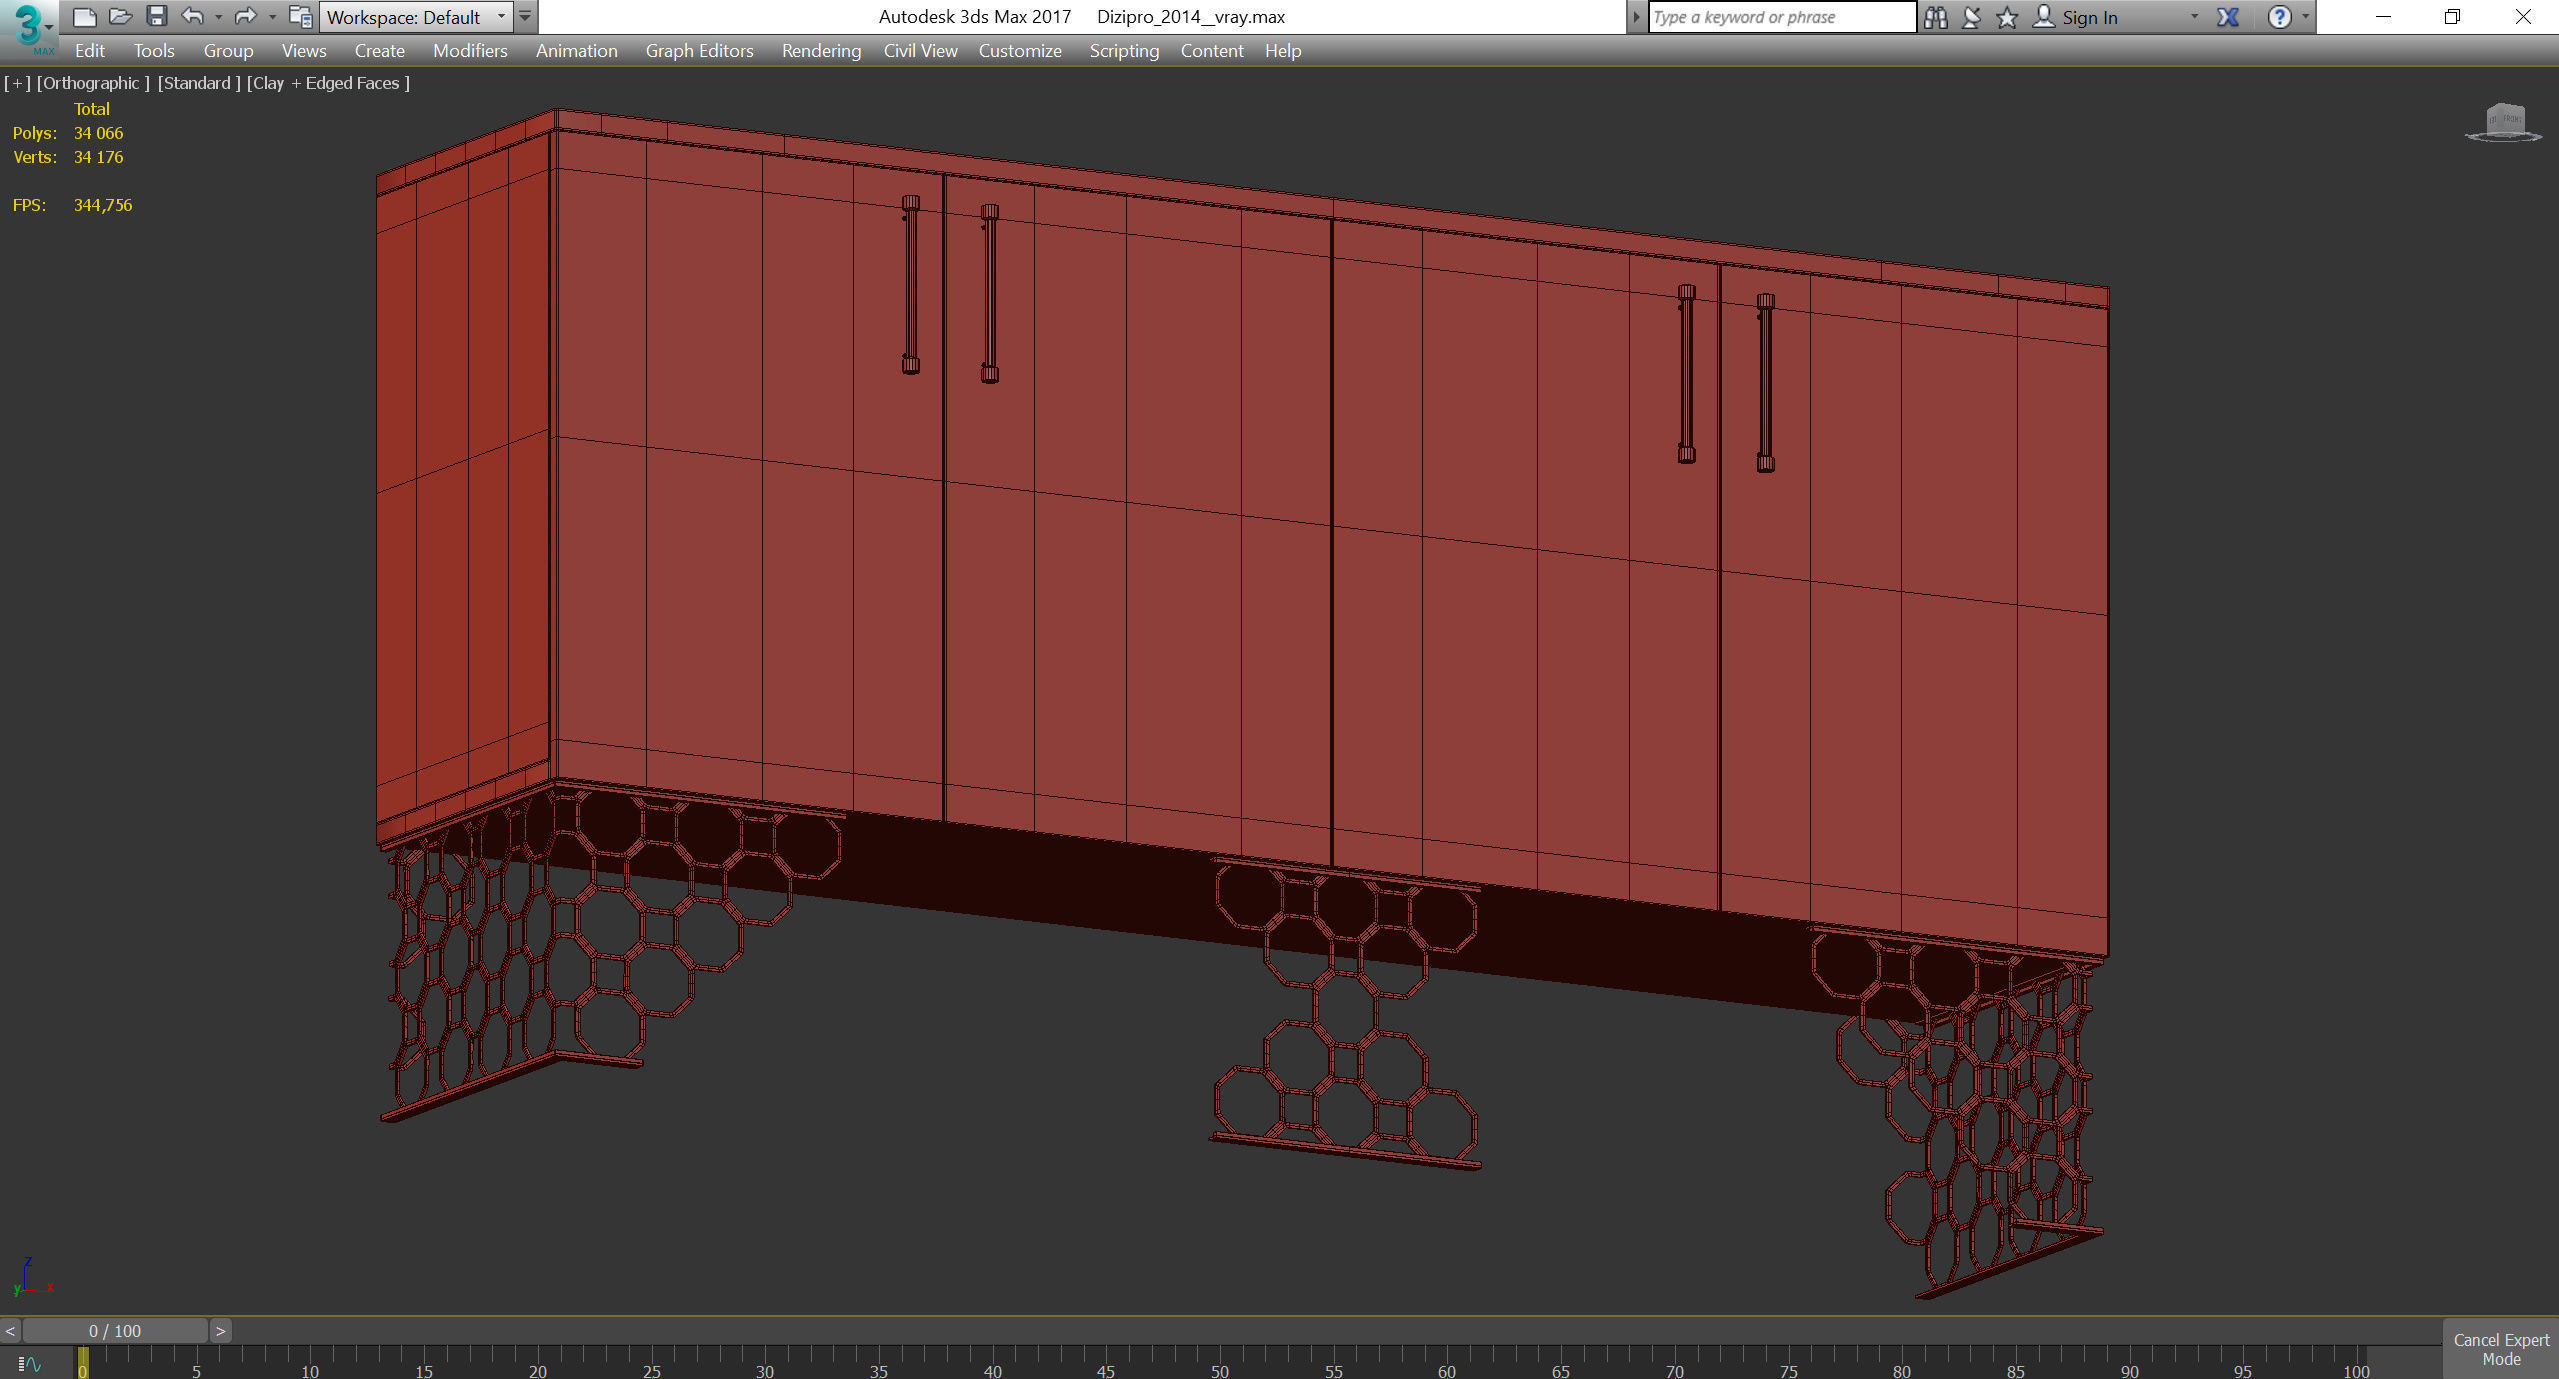Open the Modifiers menu
The height and width of the screenshot is (1379, 2559).
[x=469, y=51]
